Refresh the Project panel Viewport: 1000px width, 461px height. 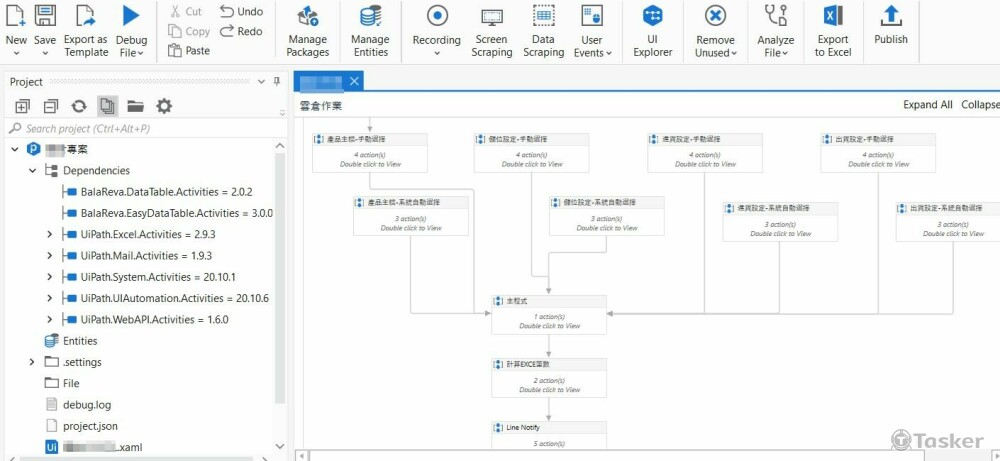pyautogui.click(x=78, y=106)
